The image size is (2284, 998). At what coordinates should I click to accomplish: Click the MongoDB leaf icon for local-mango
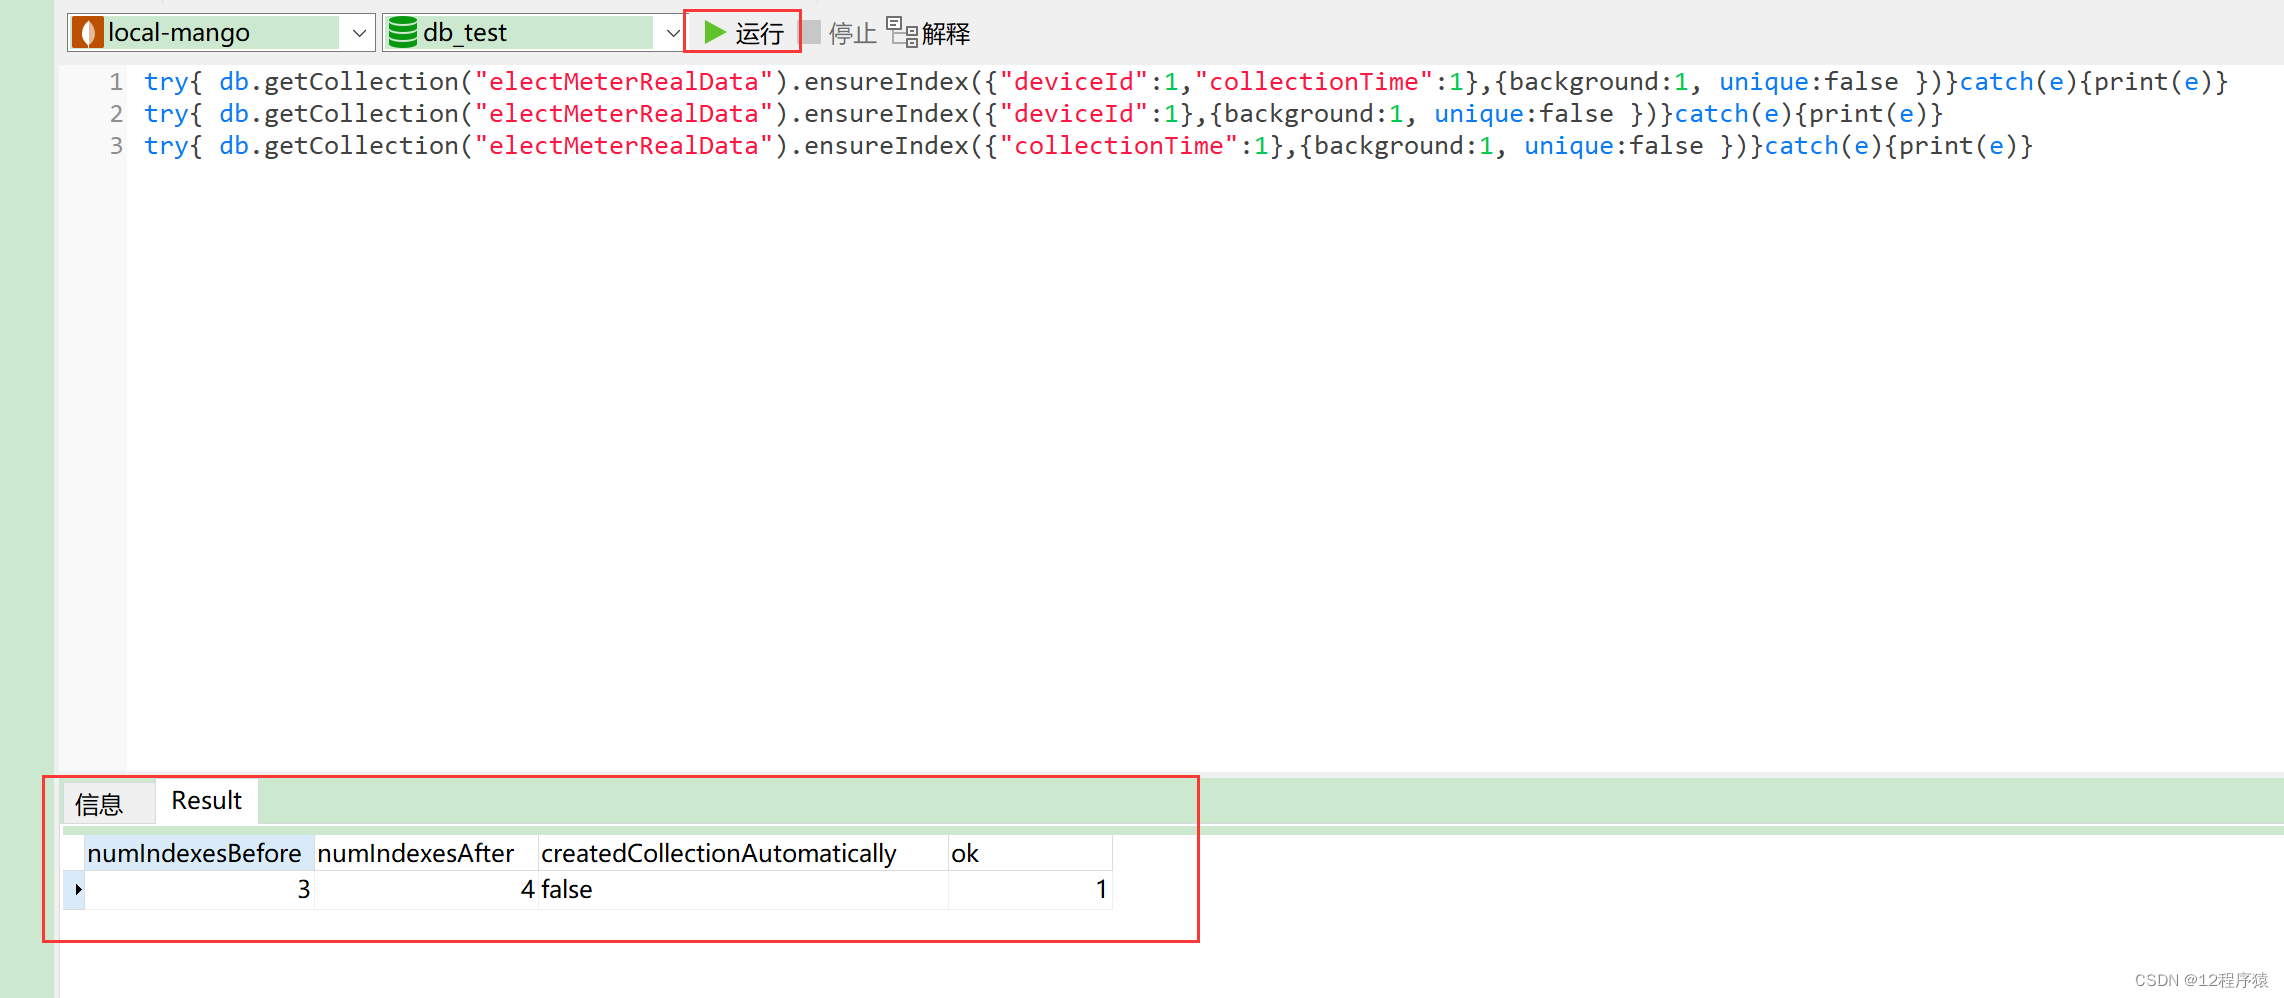[88, 33]
